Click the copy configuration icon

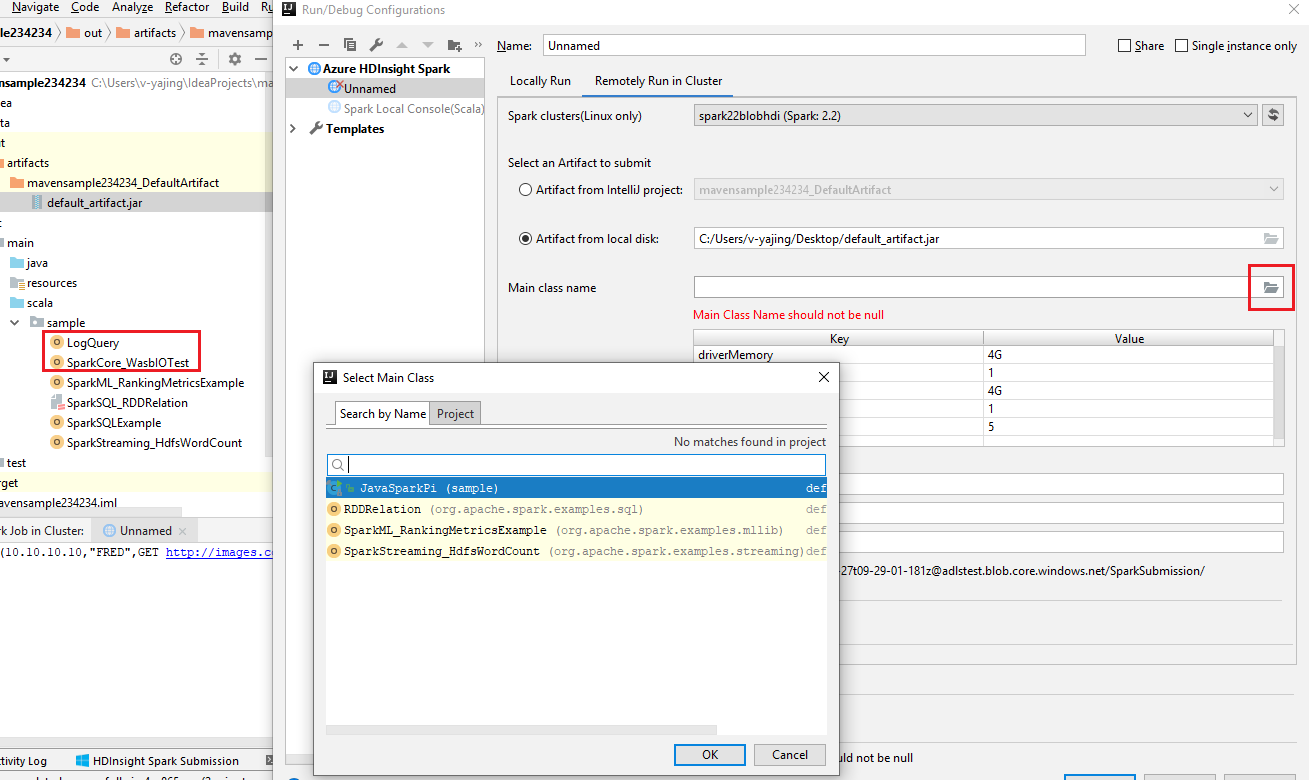[x=350, y=44]
